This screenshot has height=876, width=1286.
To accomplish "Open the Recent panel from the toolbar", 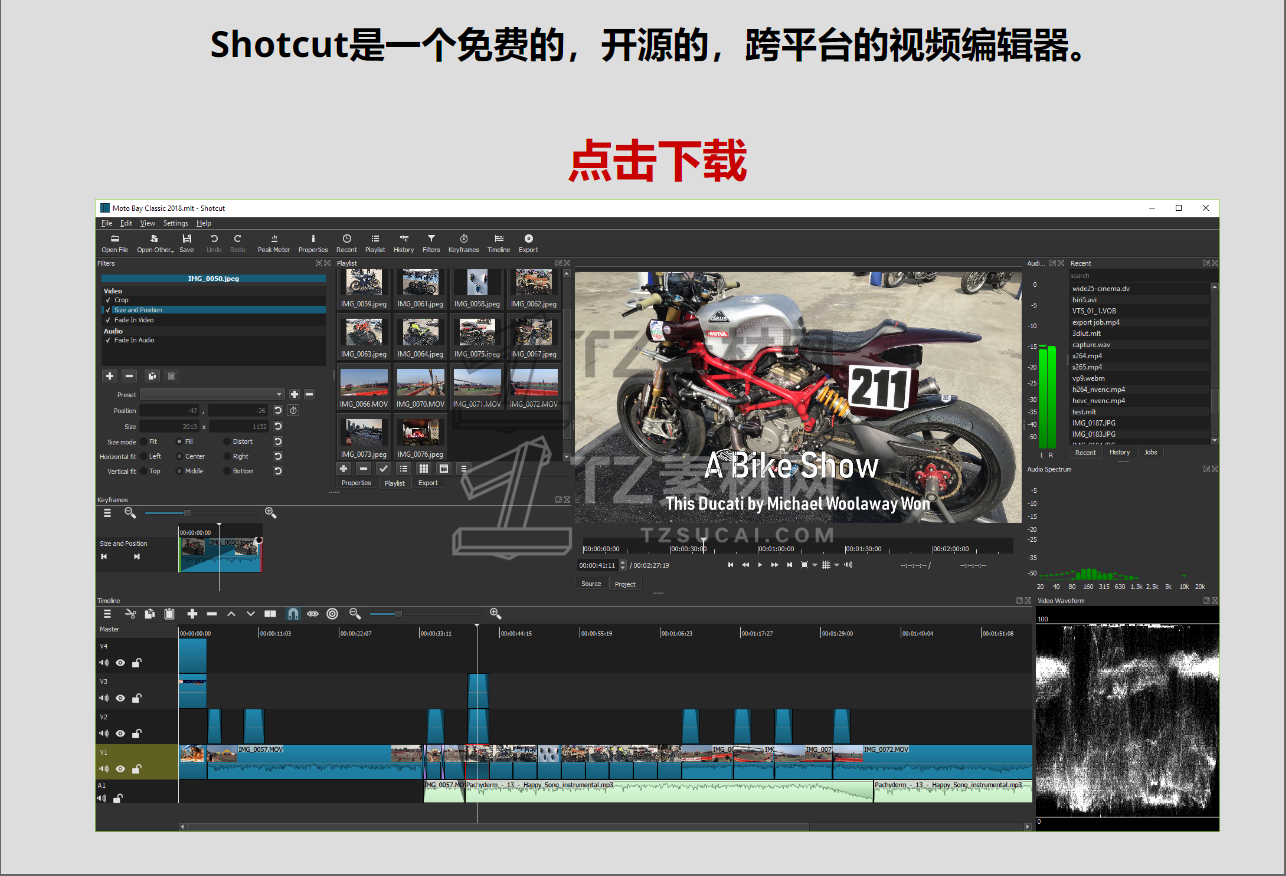I will 346,243.
